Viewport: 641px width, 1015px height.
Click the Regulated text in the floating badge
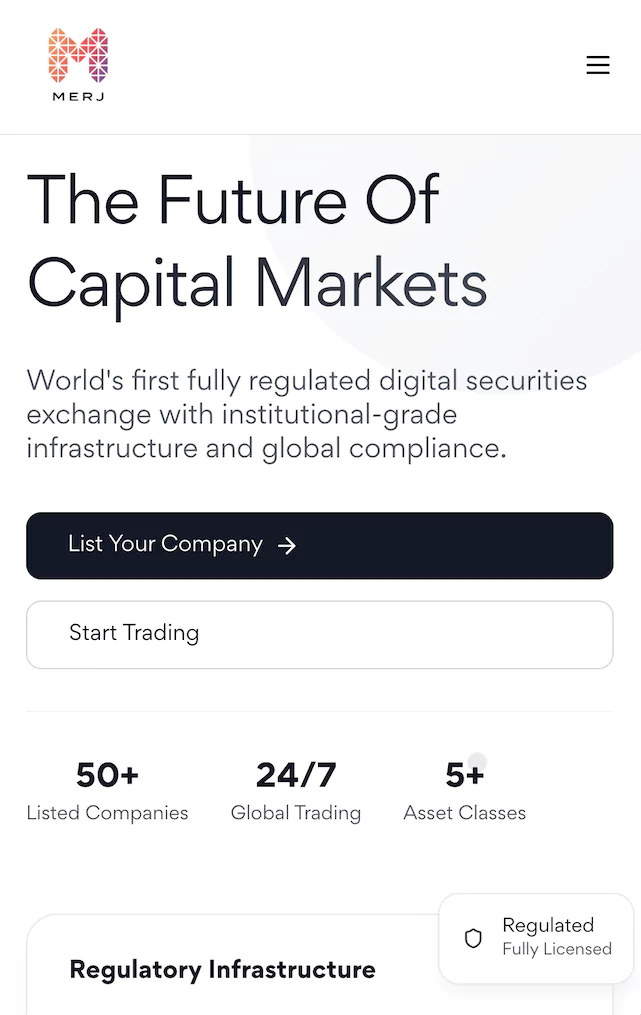pyautogui.click(x=548, y=925)
